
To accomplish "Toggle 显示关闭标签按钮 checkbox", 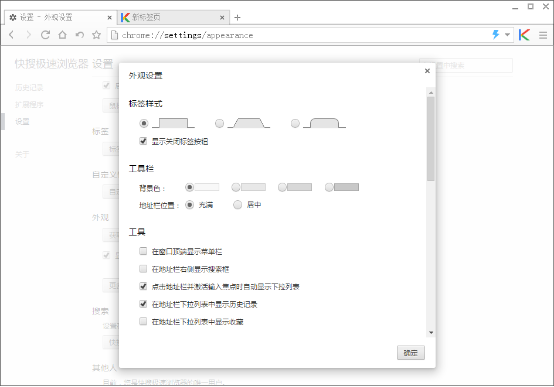I will (x=143, y=141).
